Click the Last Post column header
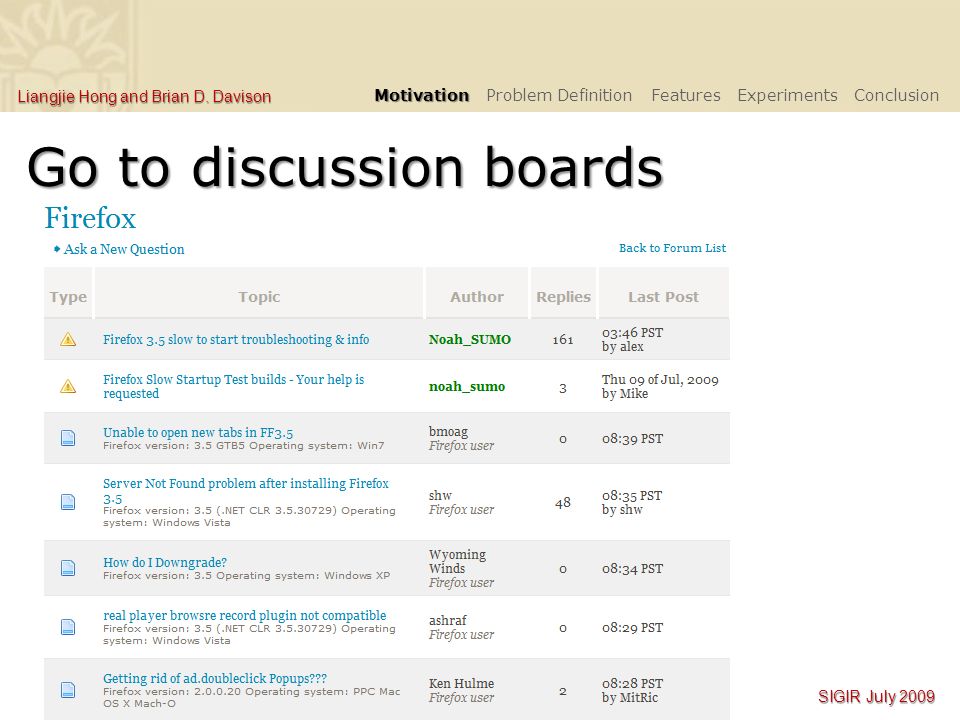960x720 pixels. [x=663, y=297]
